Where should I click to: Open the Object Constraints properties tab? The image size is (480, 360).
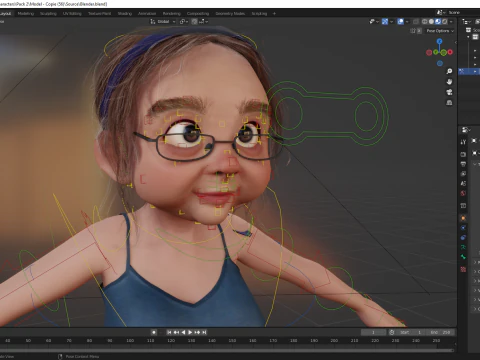463,237
